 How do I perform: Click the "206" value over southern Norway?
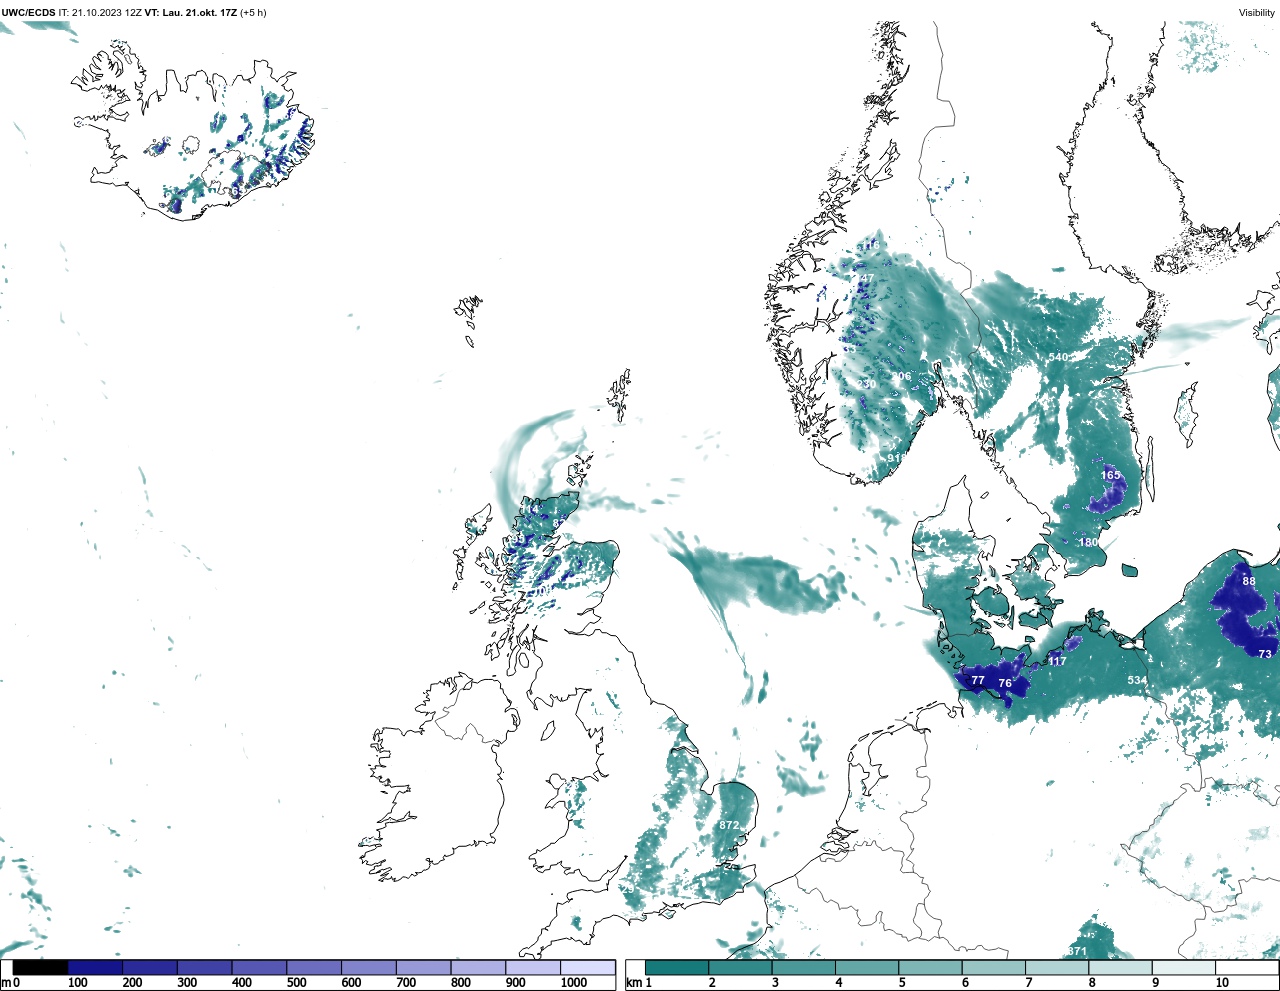pyautogui.click(x=901, y=377)
